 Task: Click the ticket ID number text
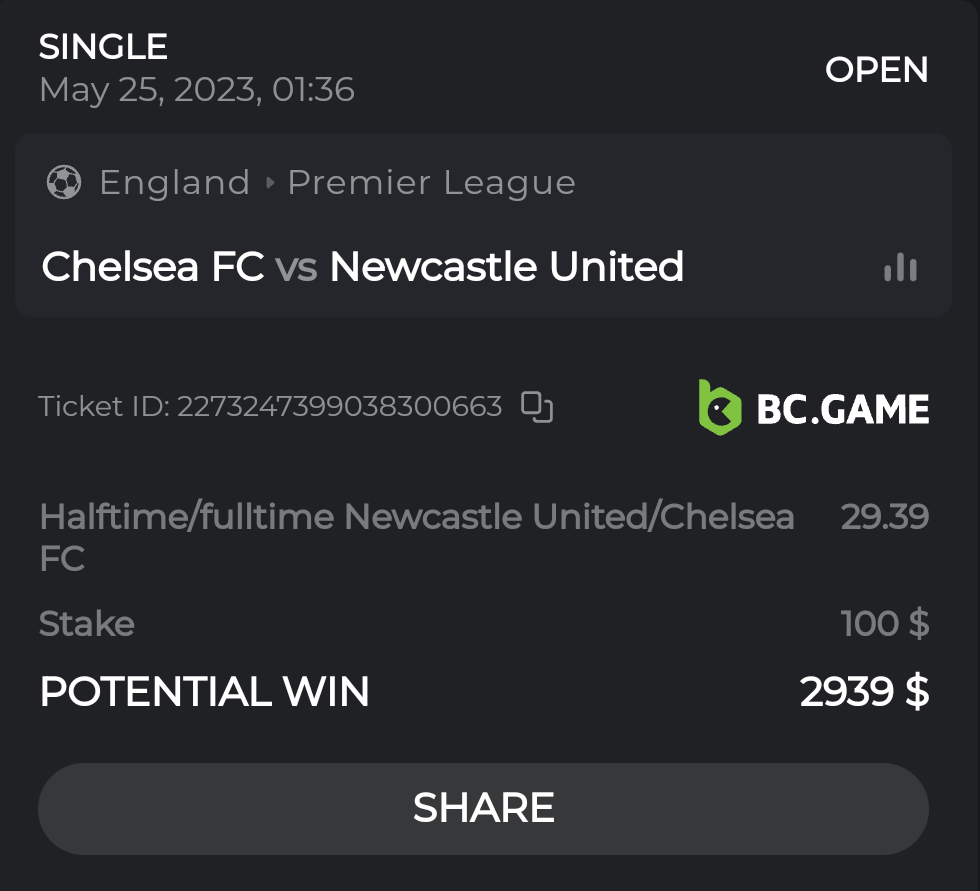pyautogui.click(x=339, y=407)
